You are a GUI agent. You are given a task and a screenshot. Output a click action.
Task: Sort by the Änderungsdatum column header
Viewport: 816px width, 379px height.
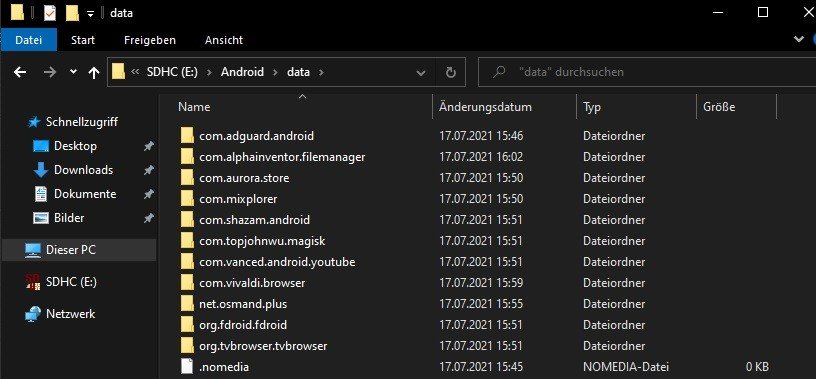coord(485,107)
